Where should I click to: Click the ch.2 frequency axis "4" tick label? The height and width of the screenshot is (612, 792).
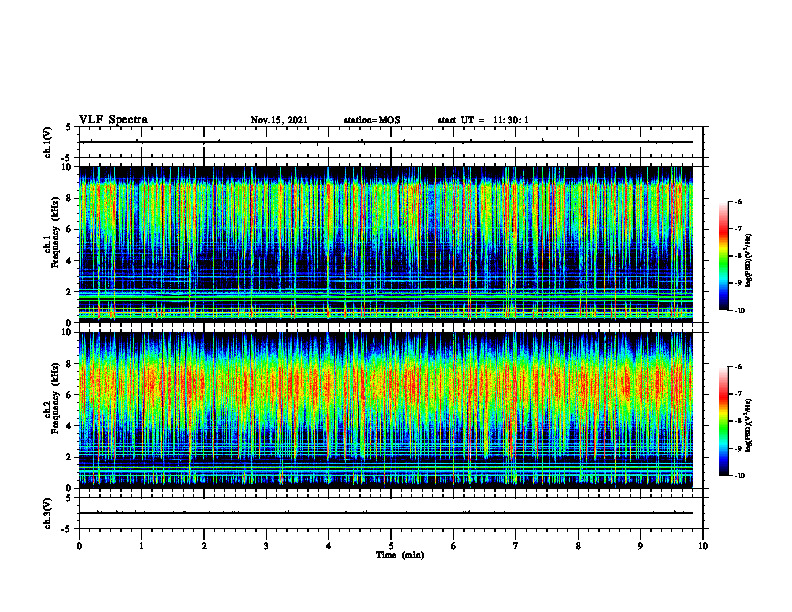tap(70, 426)
